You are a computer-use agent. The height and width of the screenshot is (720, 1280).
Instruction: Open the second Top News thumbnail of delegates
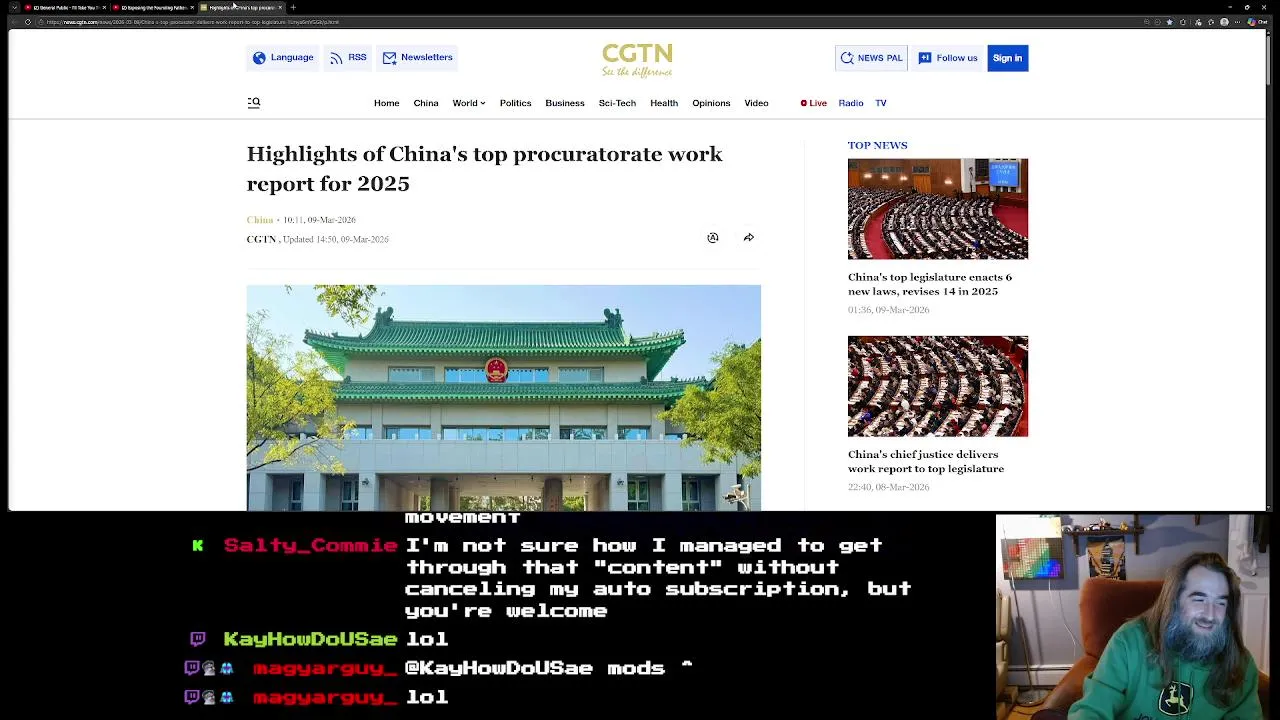938,386
